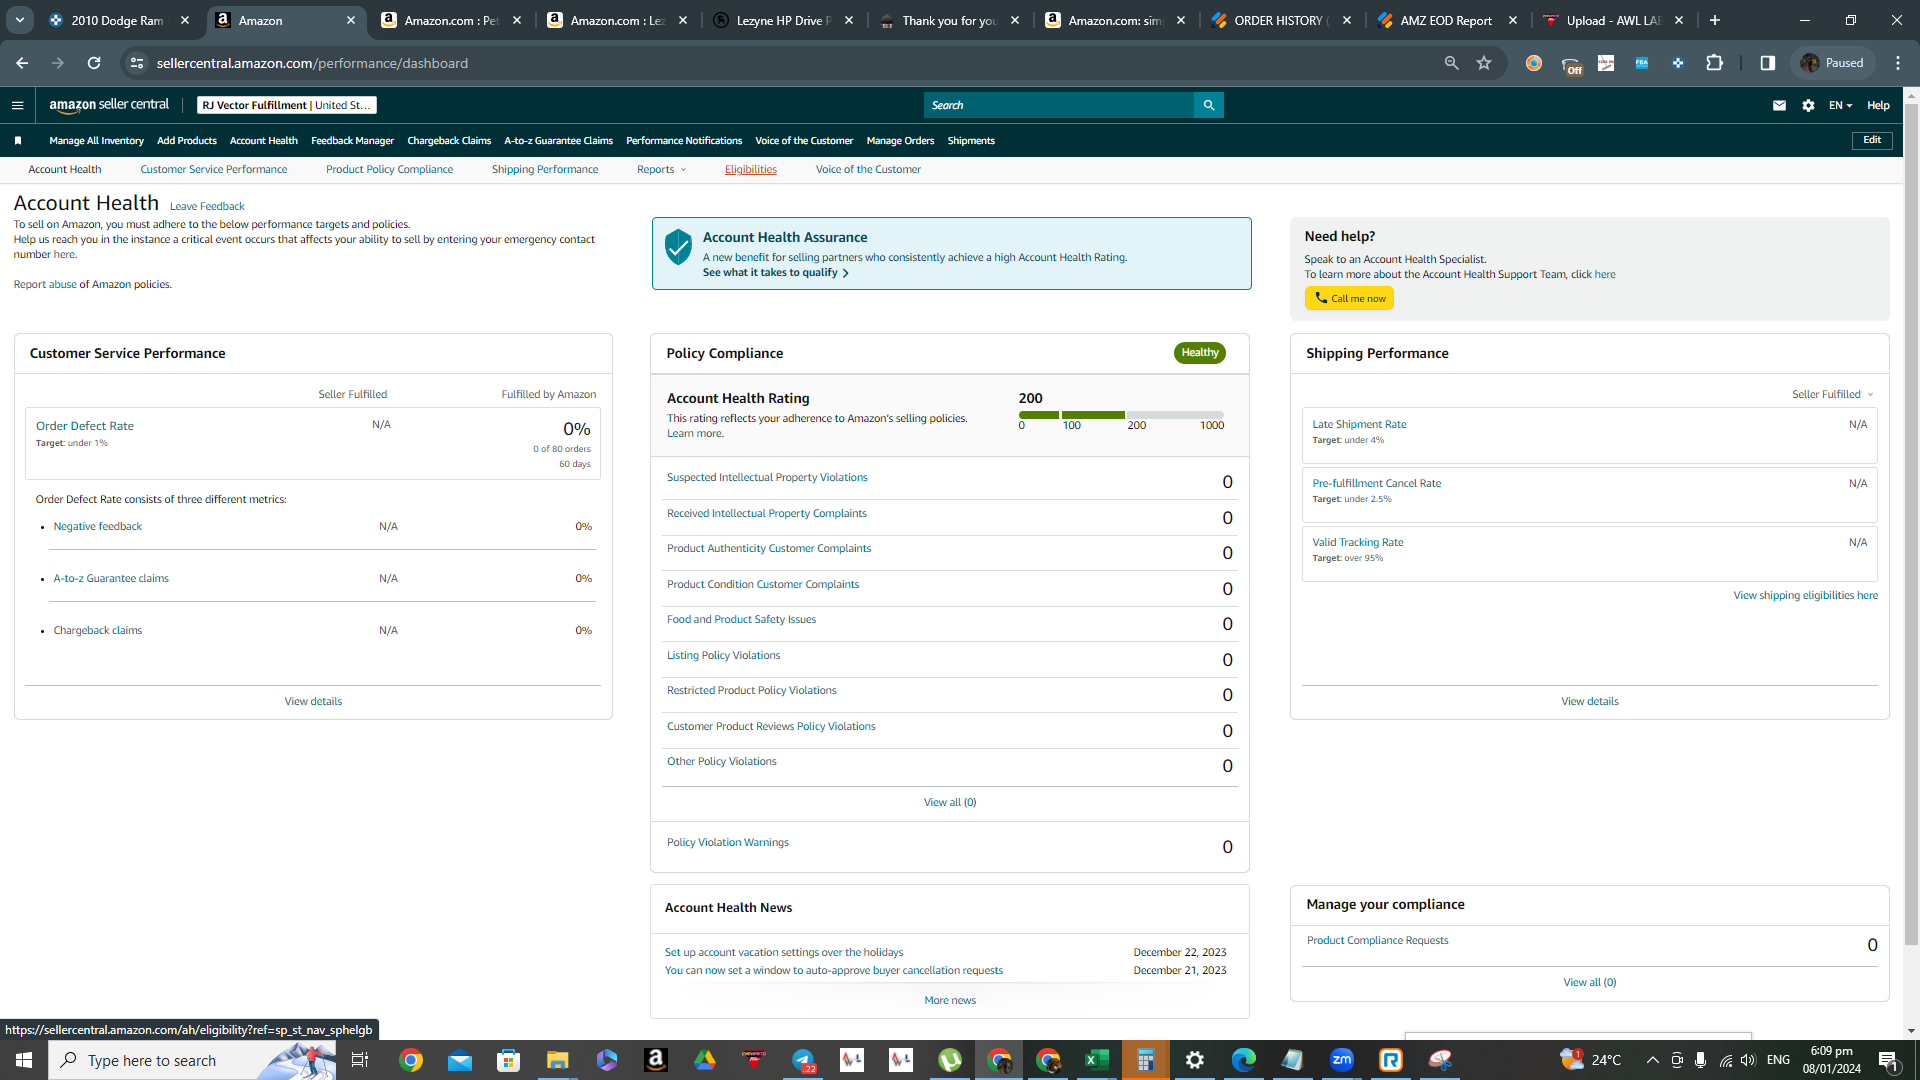Open File Explorer from the taskbar

[558, 1060]
